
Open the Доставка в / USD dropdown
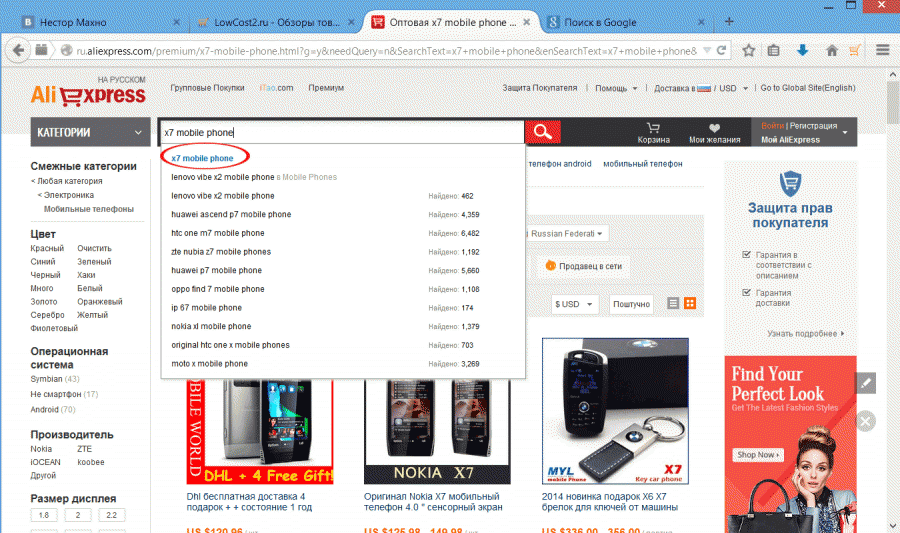(x=701, y=88)
